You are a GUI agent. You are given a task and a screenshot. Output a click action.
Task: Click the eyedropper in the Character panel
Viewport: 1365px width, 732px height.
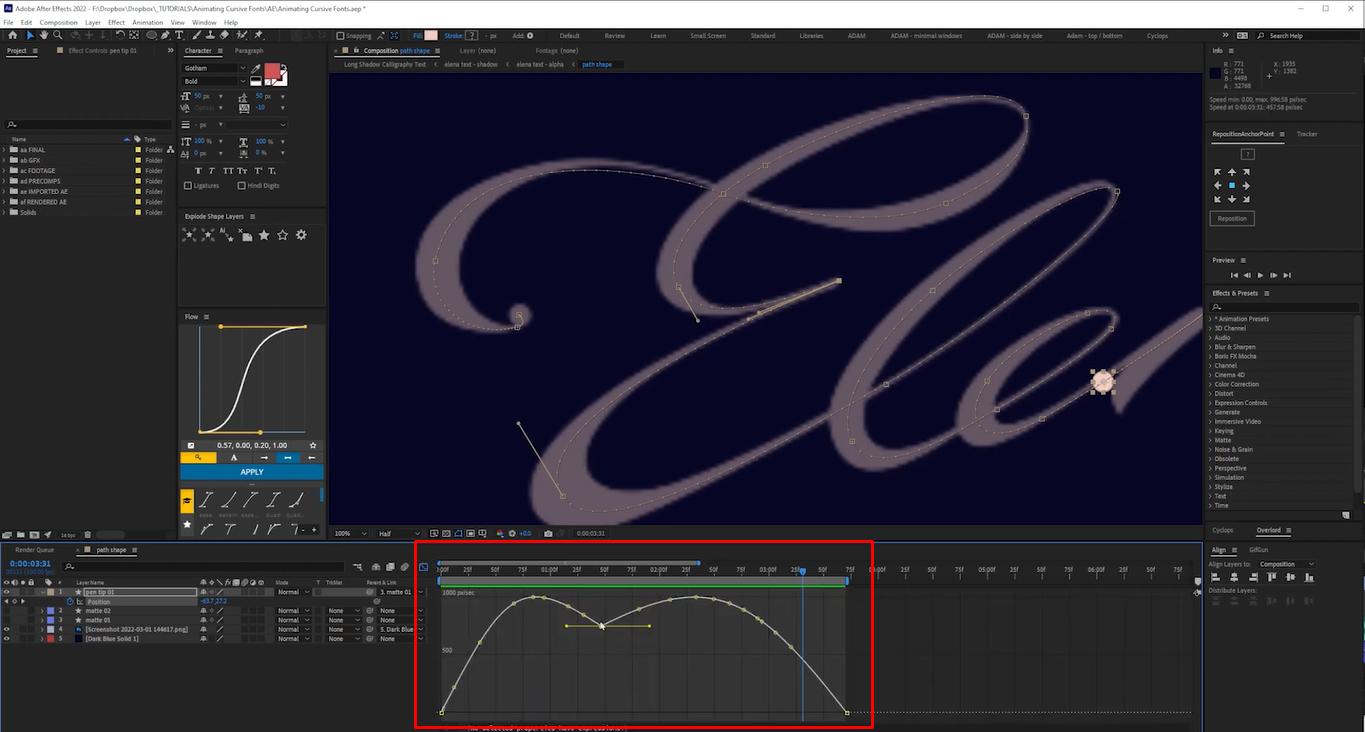[256, 68]
